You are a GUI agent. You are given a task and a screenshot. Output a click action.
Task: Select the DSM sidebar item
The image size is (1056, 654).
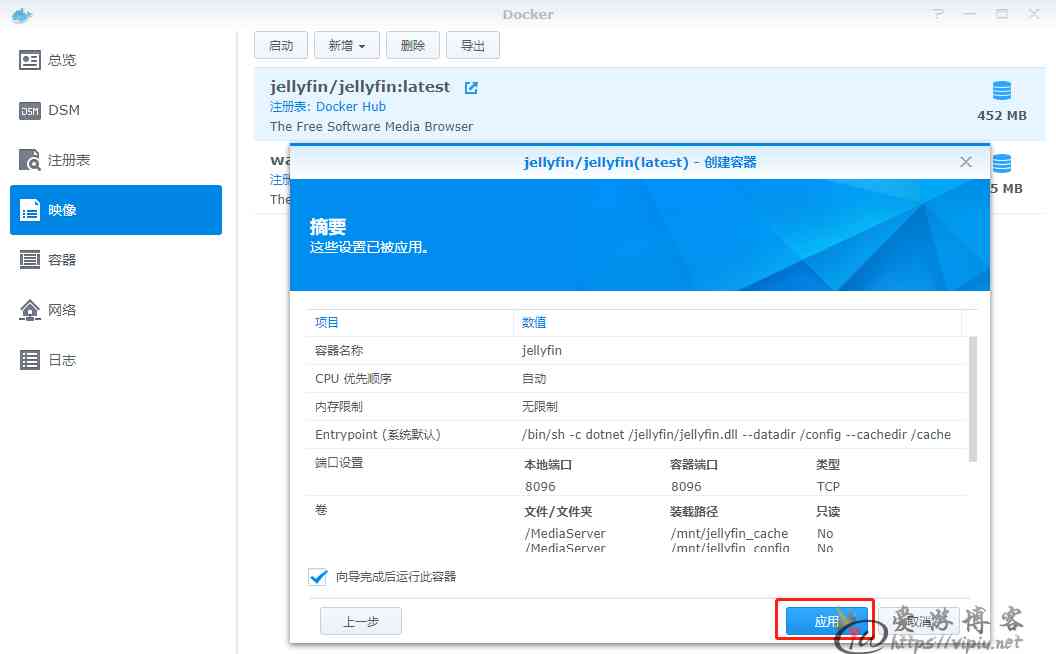pyautogui.click(x=116, y=110)
